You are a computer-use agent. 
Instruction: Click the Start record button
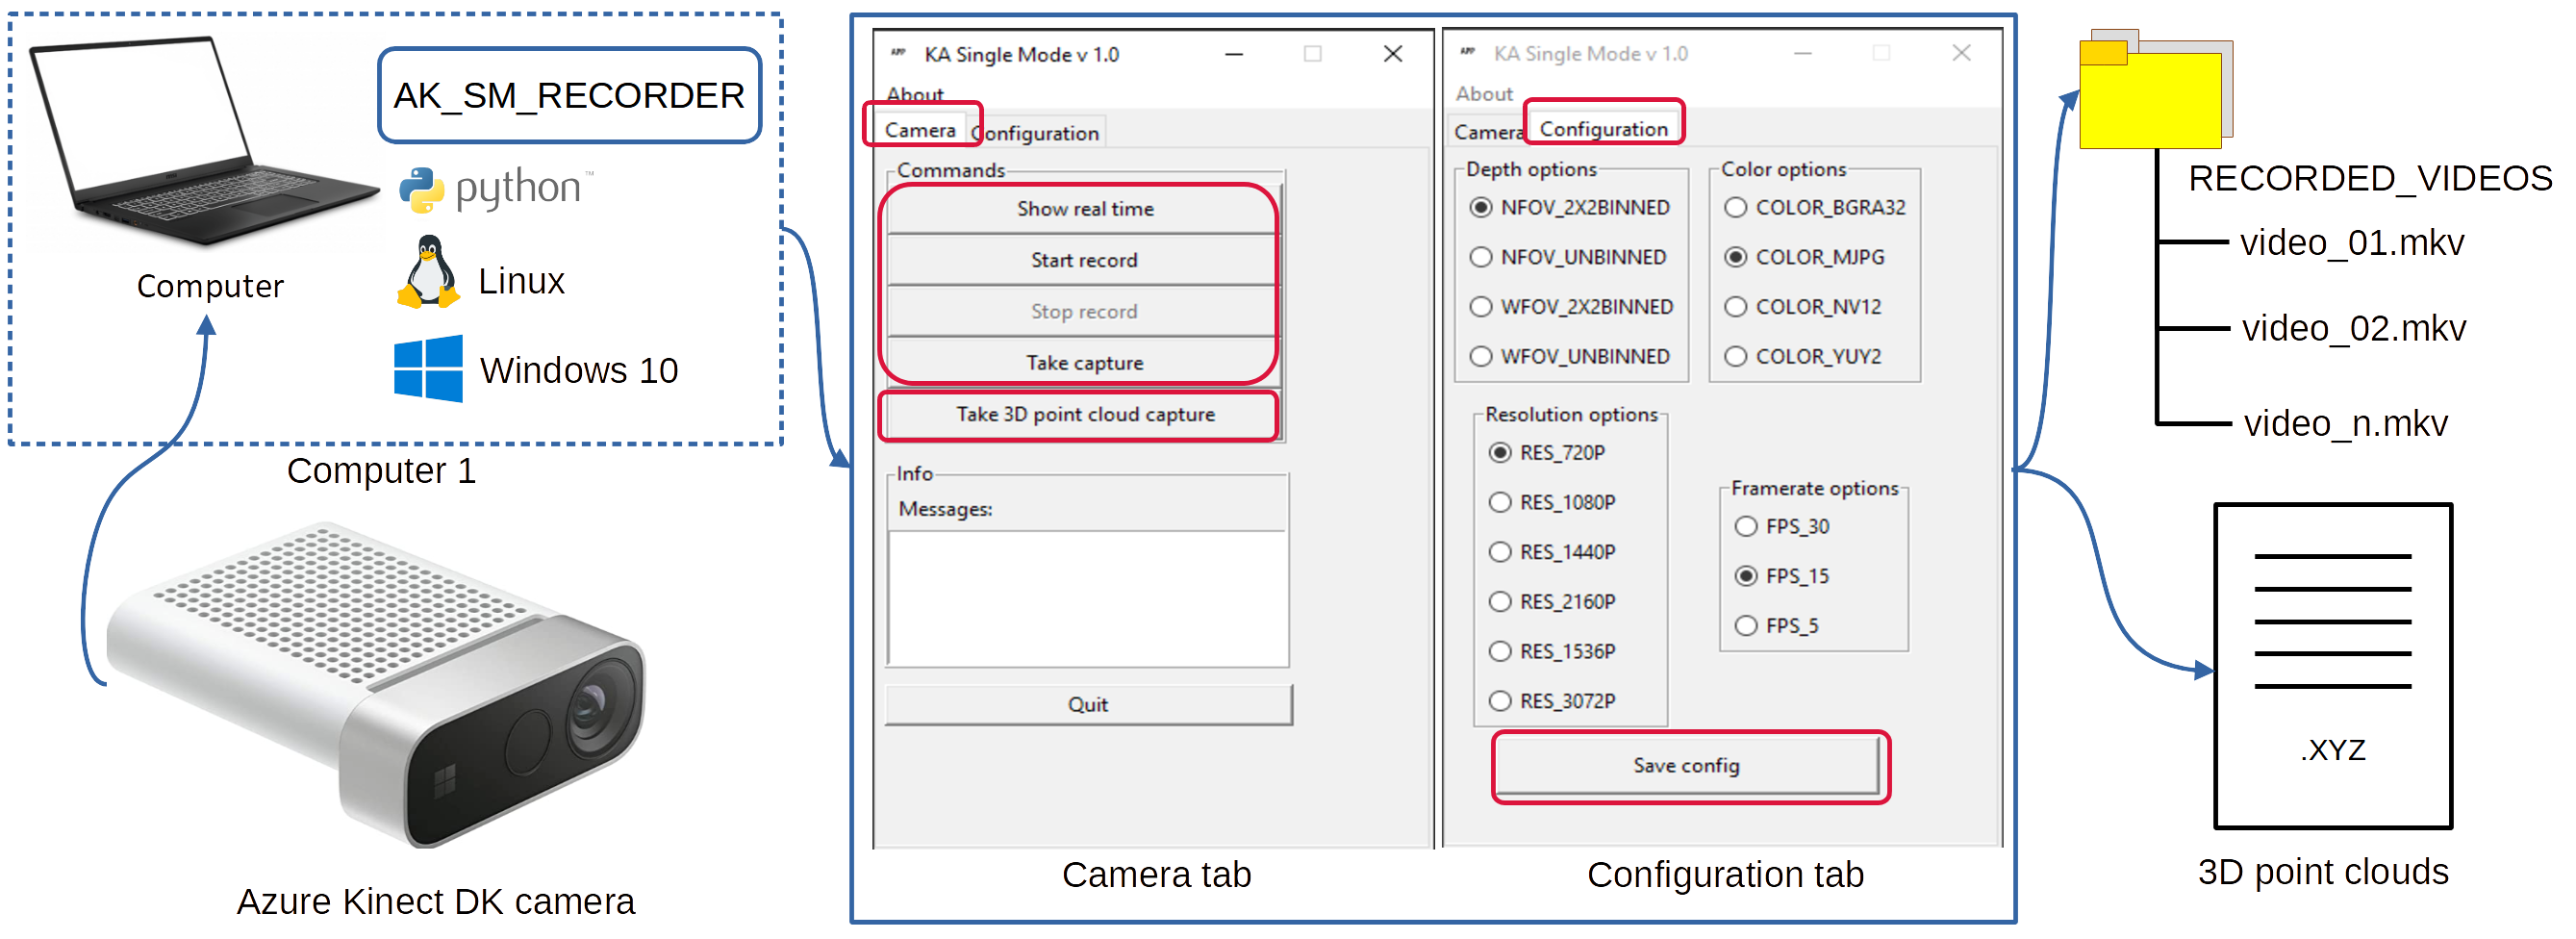tap(1085, 260)
